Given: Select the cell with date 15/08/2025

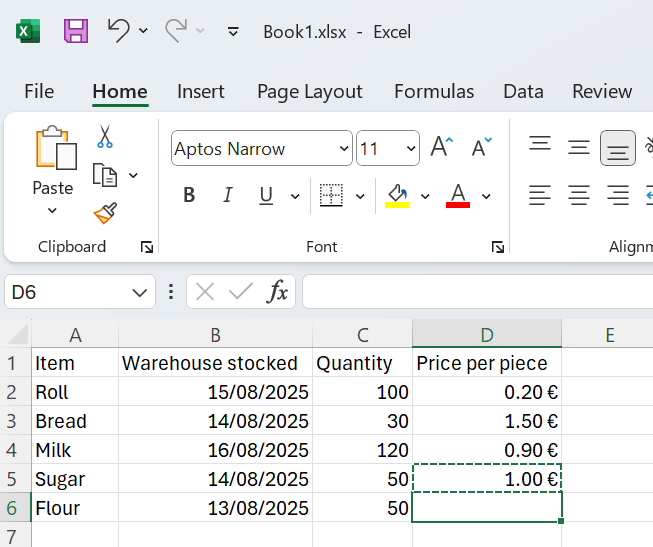Looking at the screenshot, I should 215,392.
